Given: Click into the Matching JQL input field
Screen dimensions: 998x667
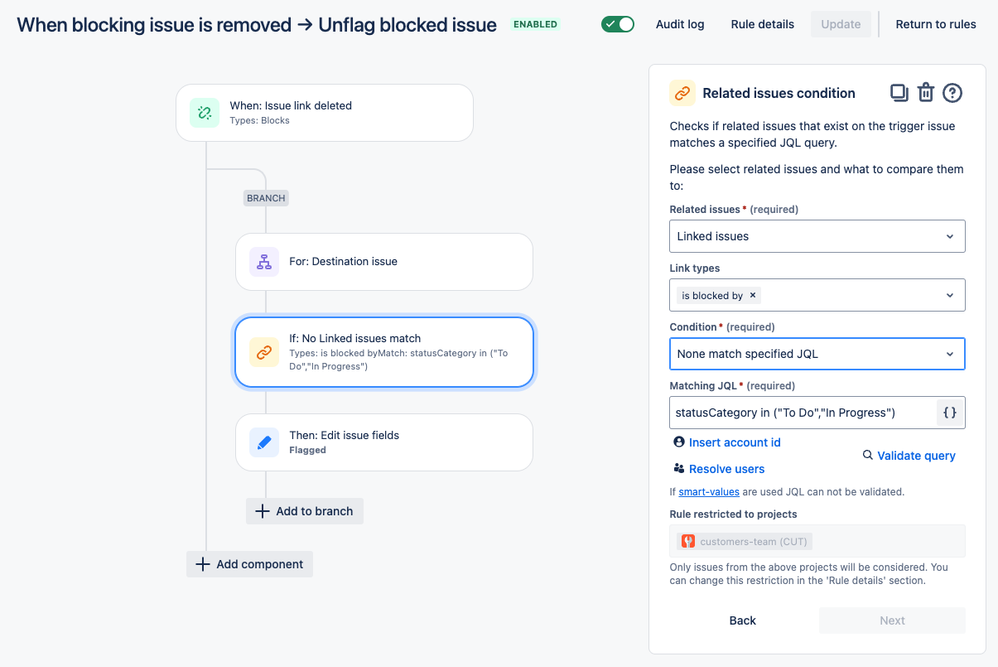Looking at the screenshot, I should (x=803, y=412).
